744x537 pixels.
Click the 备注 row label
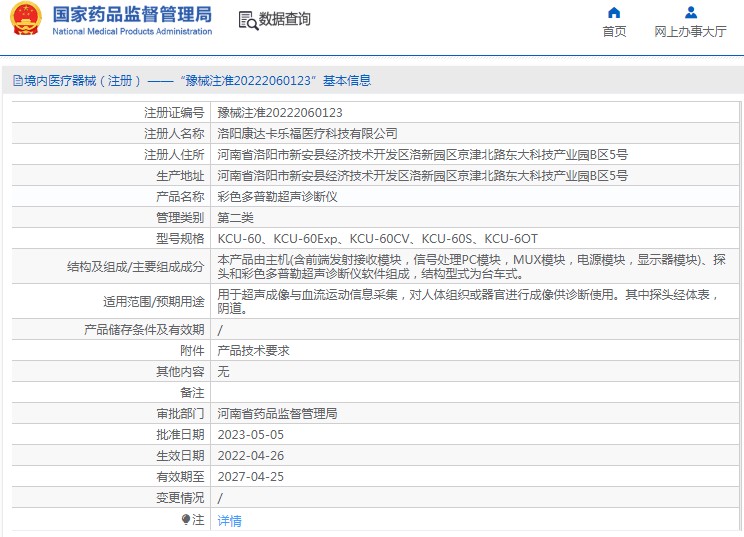point(192,392)
